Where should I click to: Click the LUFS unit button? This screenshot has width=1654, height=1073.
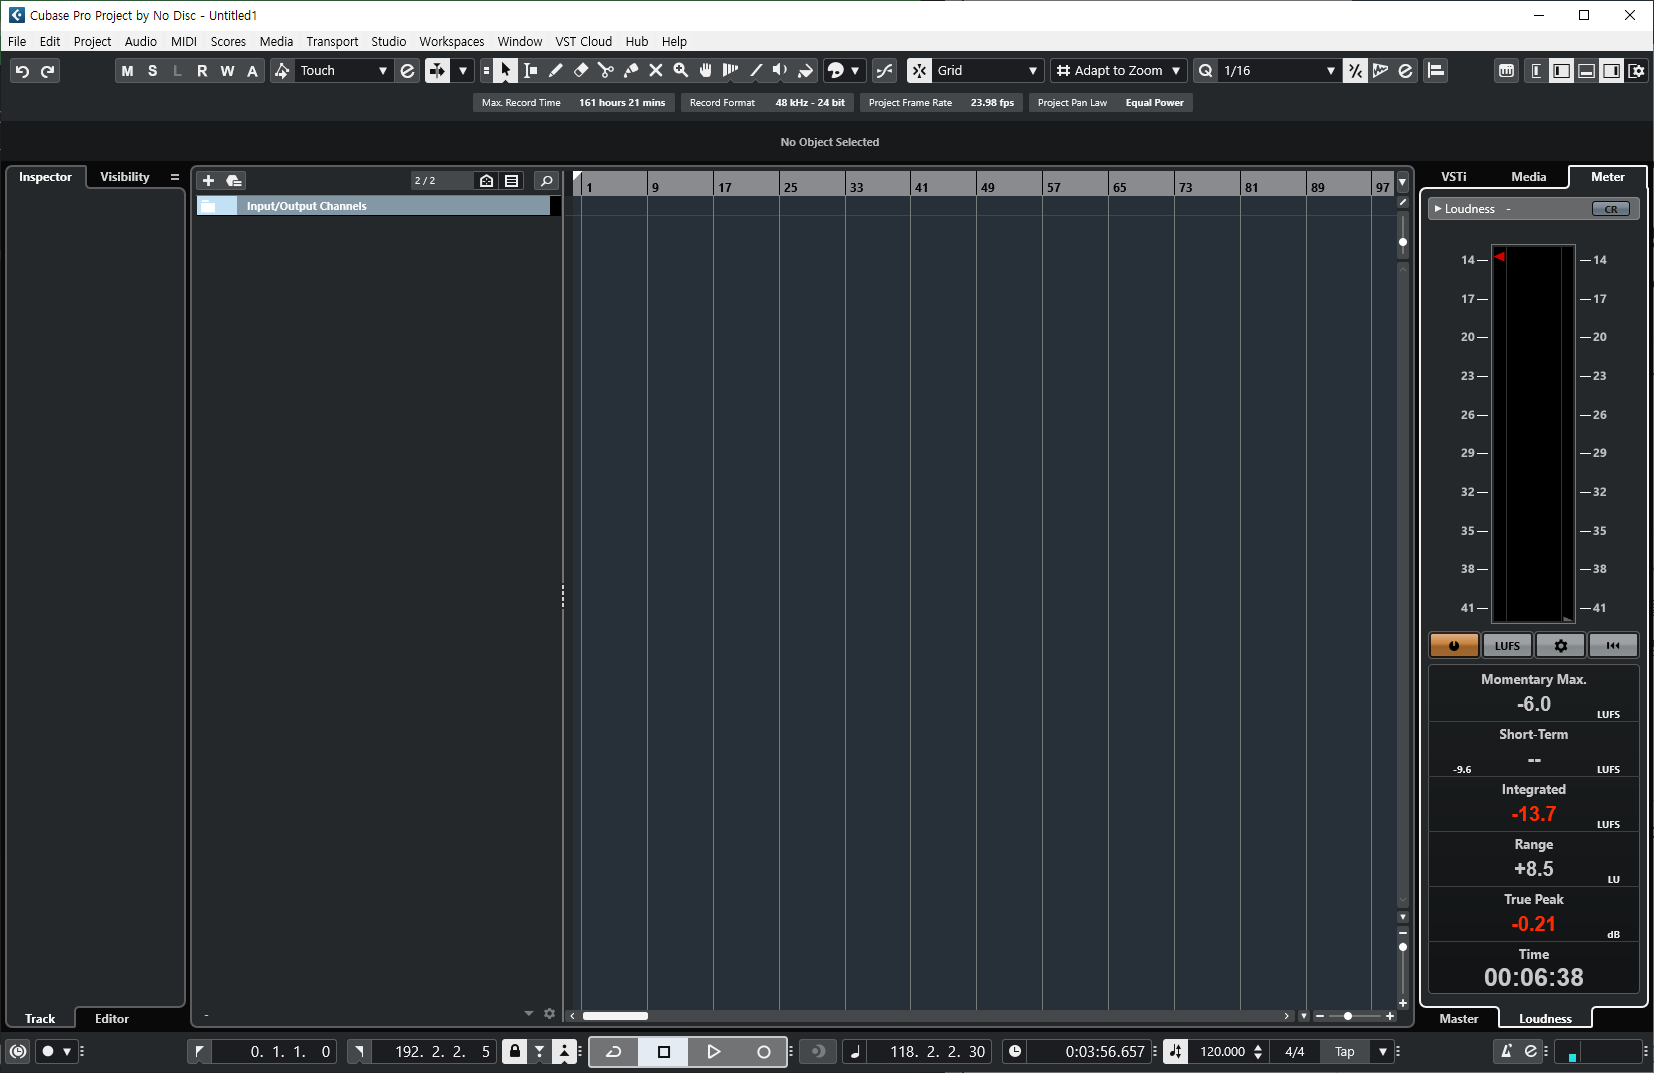(x=1507, y=646)
